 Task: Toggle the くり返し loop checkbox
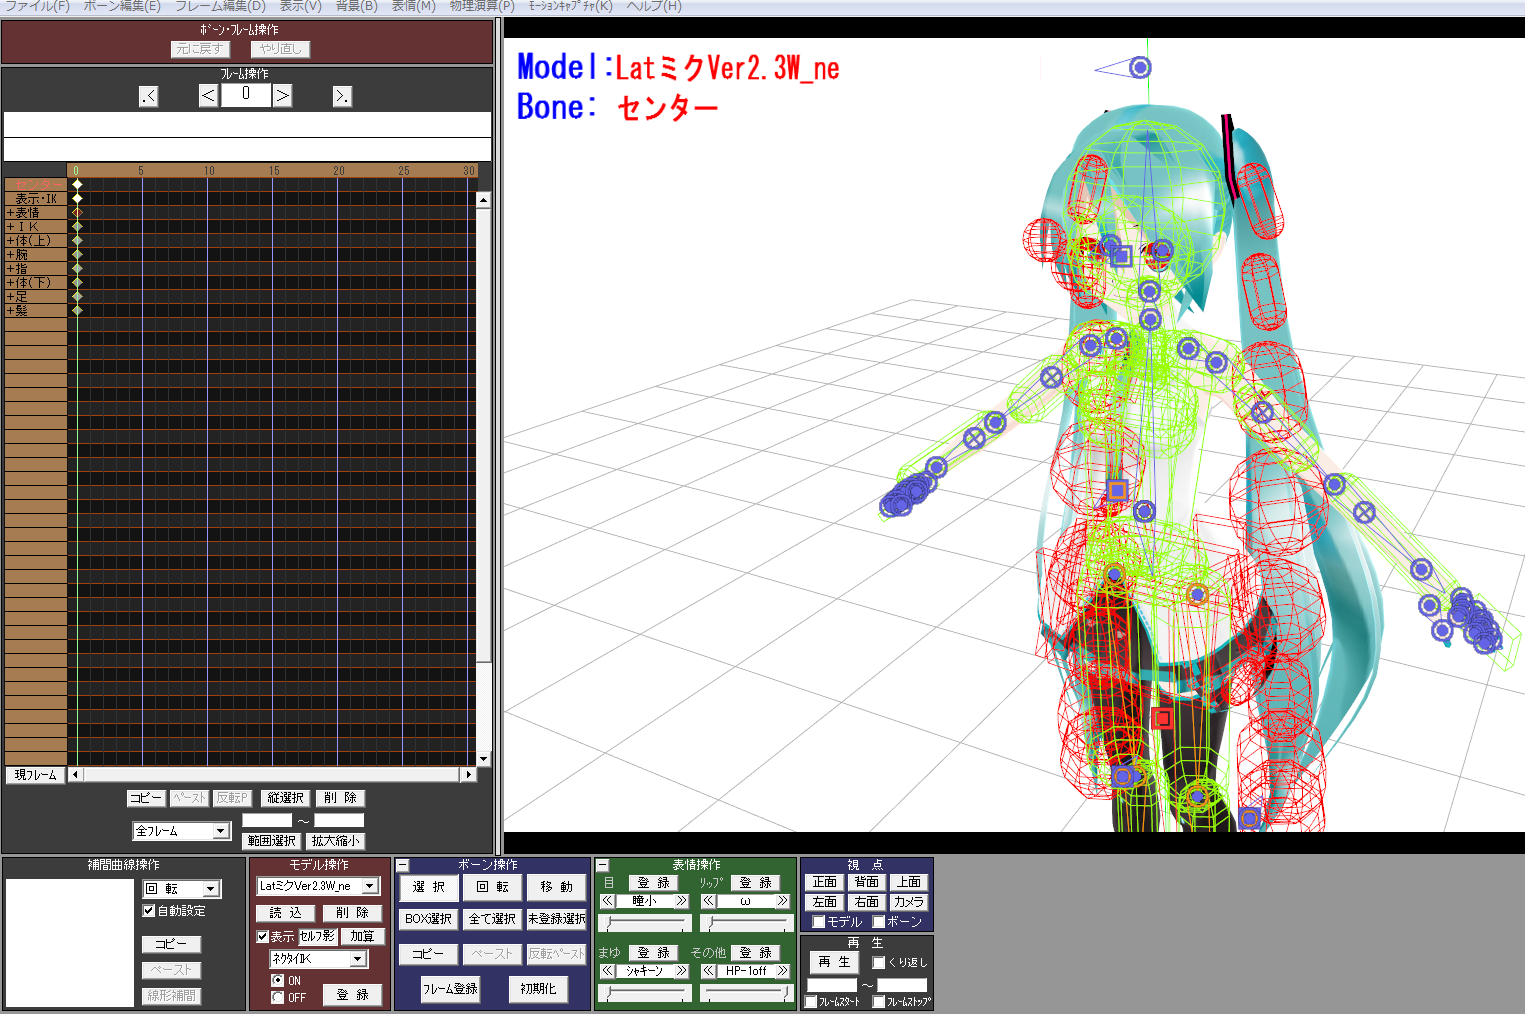click(x=879, y=963)
